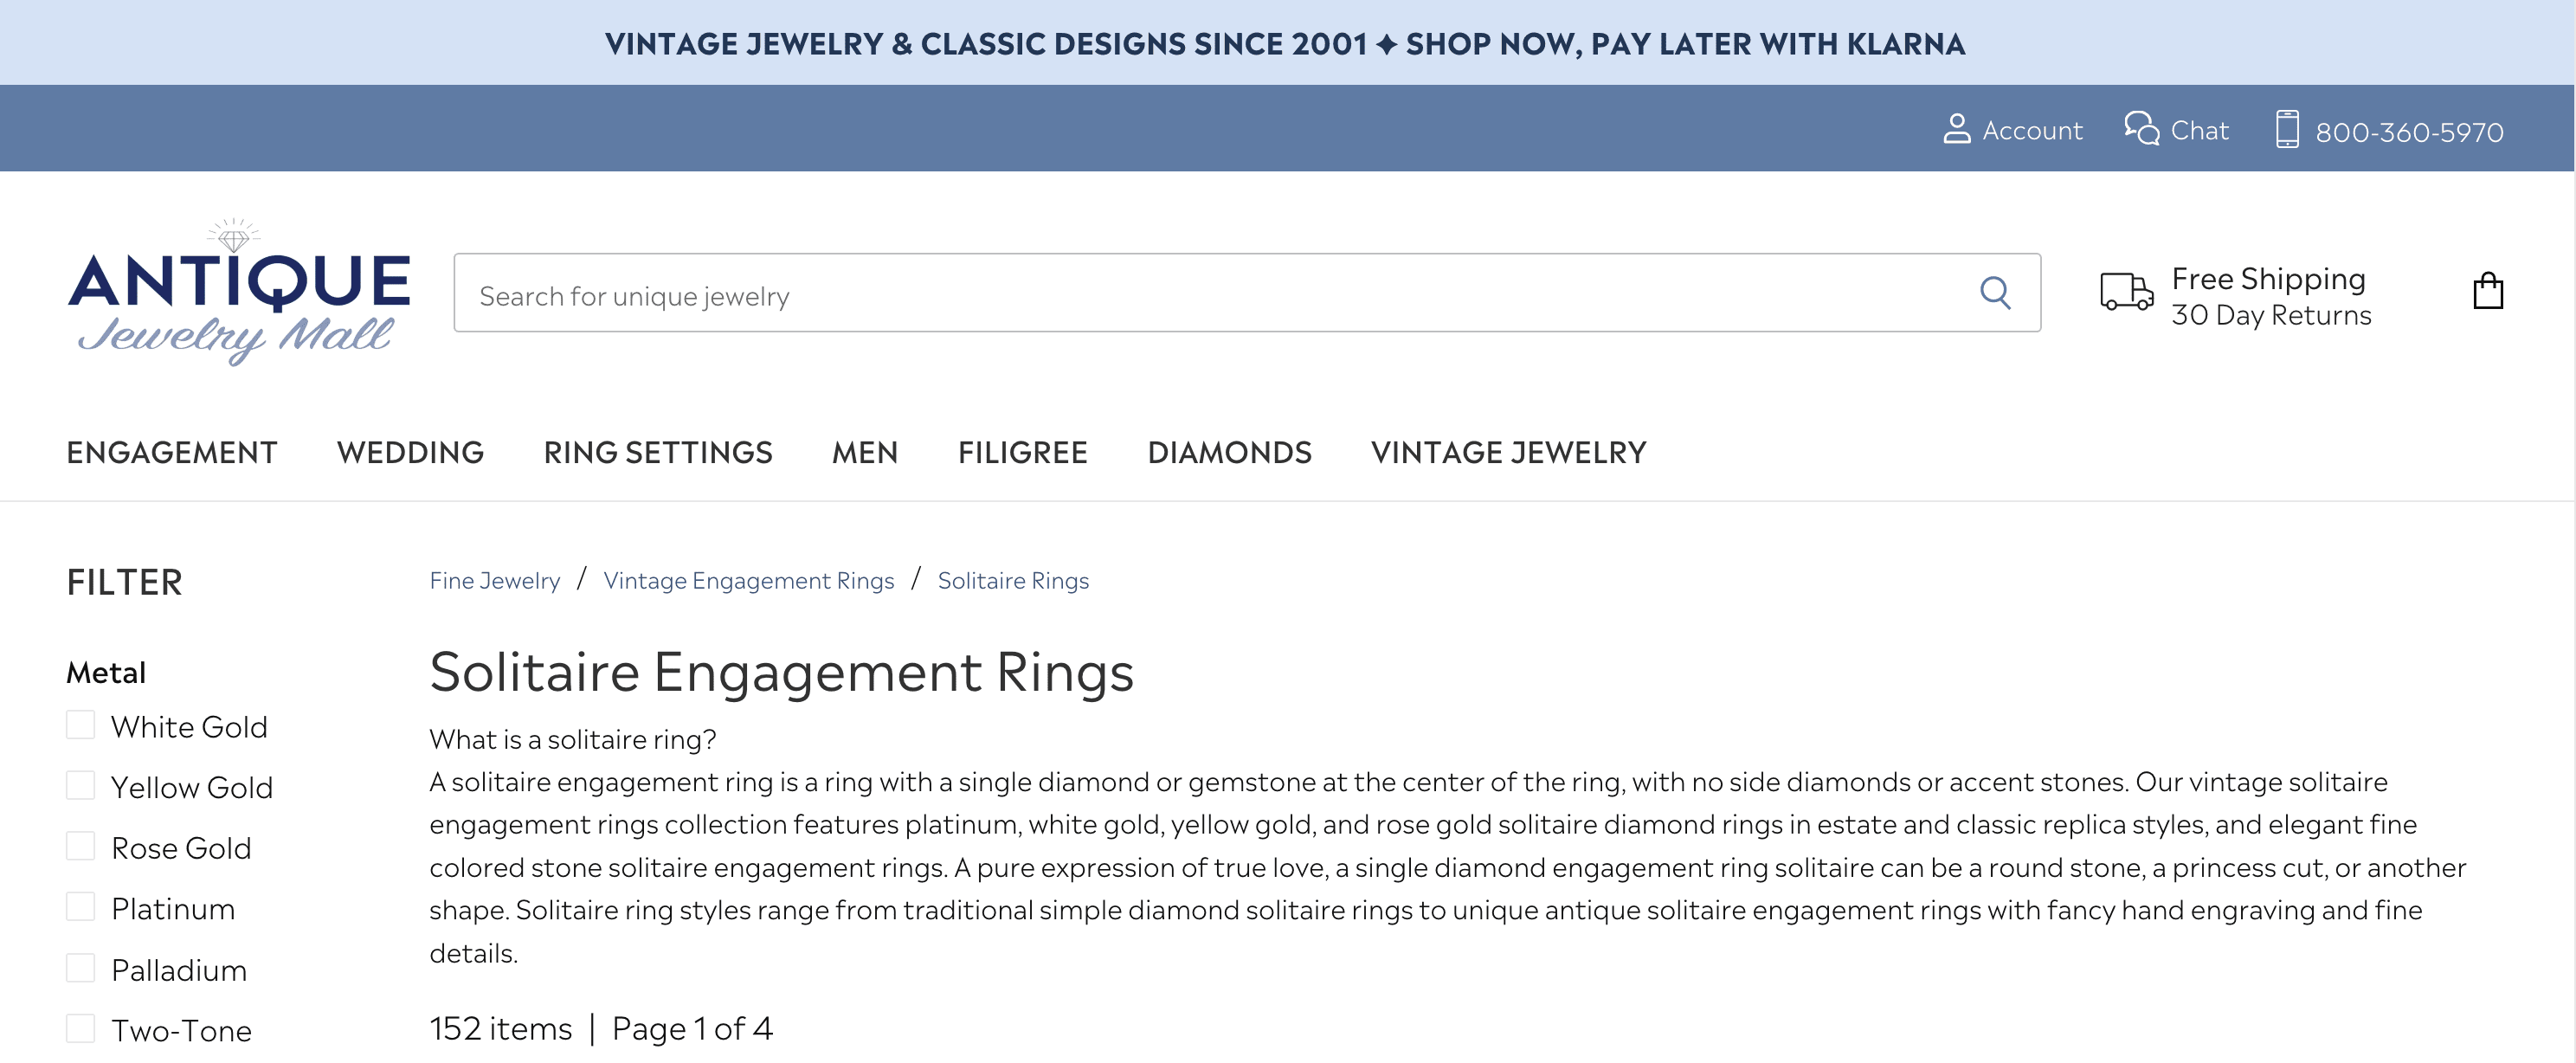Click the phone icon next to 800-360-5970
The height and width of the screenshot is (1063, 2576).
pos(2290,128)
